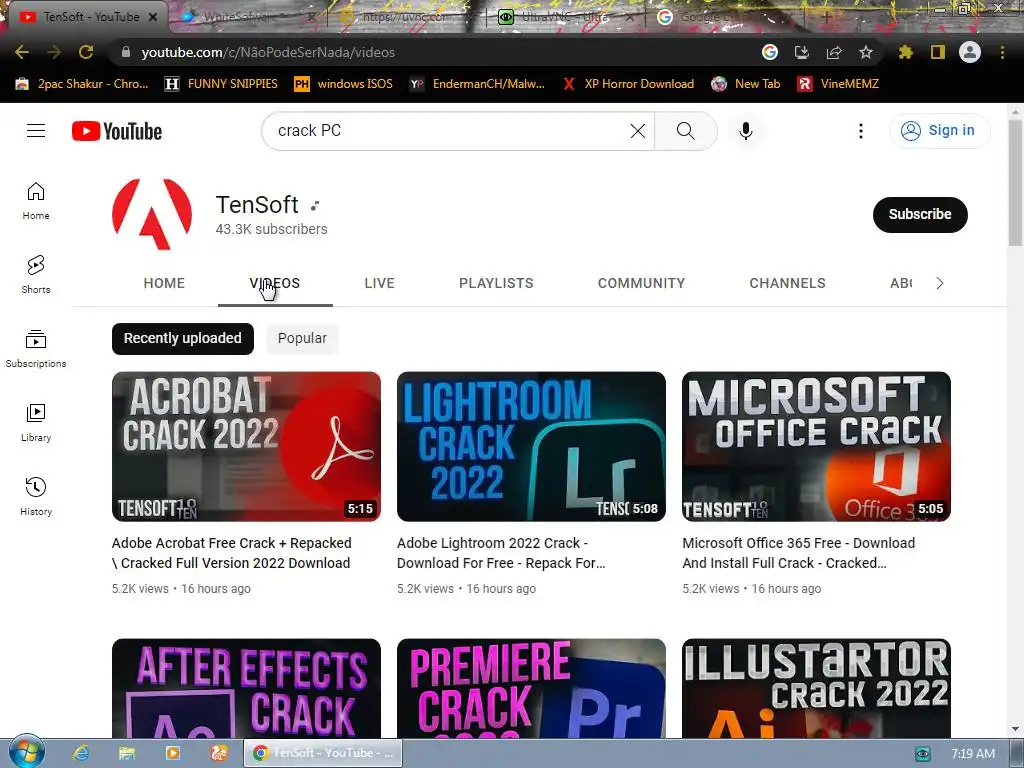Open Subscriptions in sidebar
The image size is (1024, 768).
coord(36,349)
